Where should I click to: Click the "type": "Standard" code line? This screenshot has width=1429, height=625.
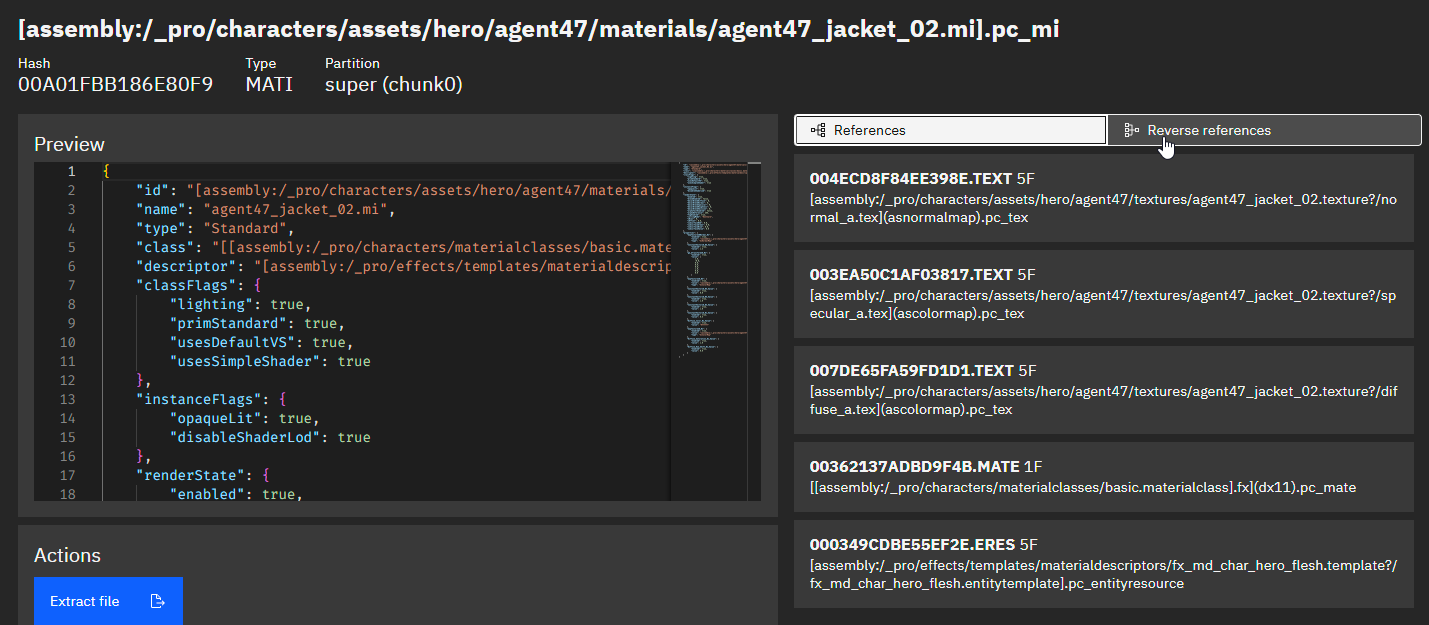(215, 228)
